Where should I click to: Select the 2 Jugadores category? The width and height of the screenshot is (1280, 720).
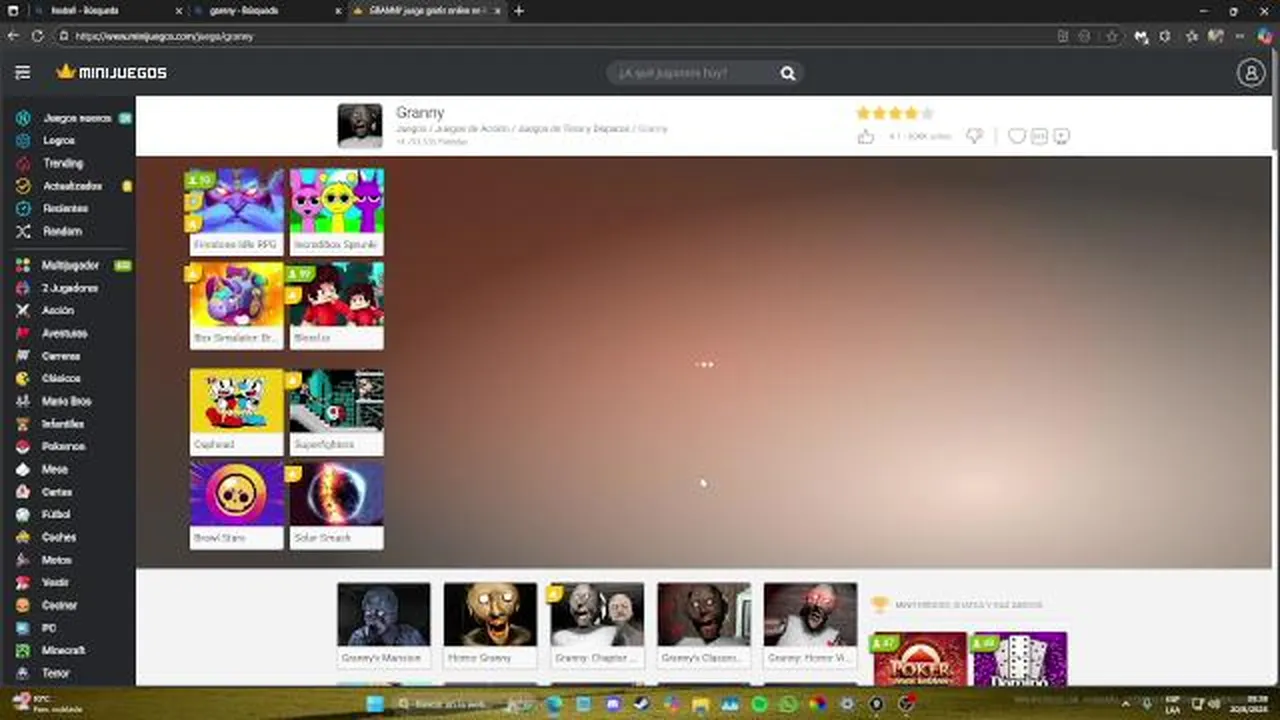[69, 288]
